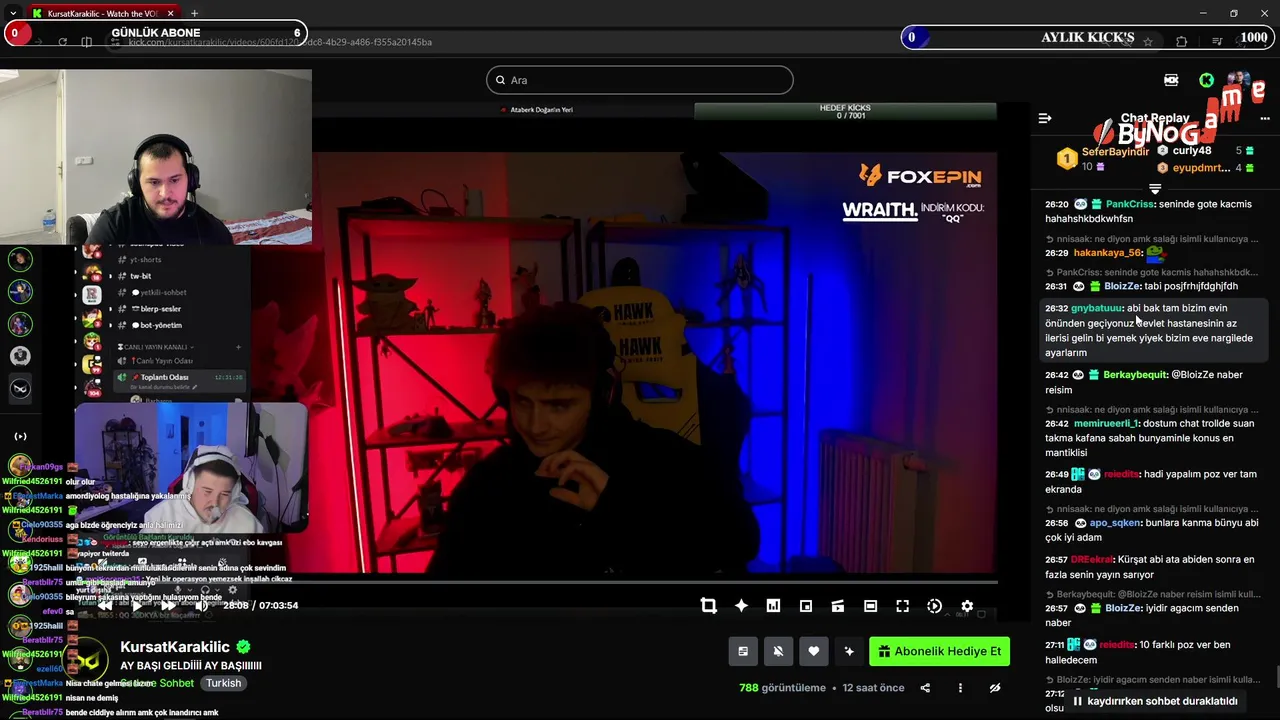Screen dimensions: 1280x720
Task: Click the card icon button beside the bell
Action: pos(743,651)
